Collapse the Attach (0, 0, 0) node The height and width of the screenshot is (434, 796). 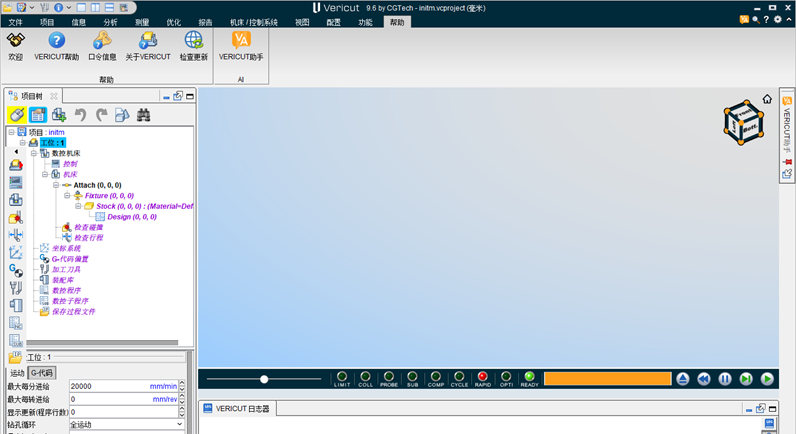click(x=56, y=185)
